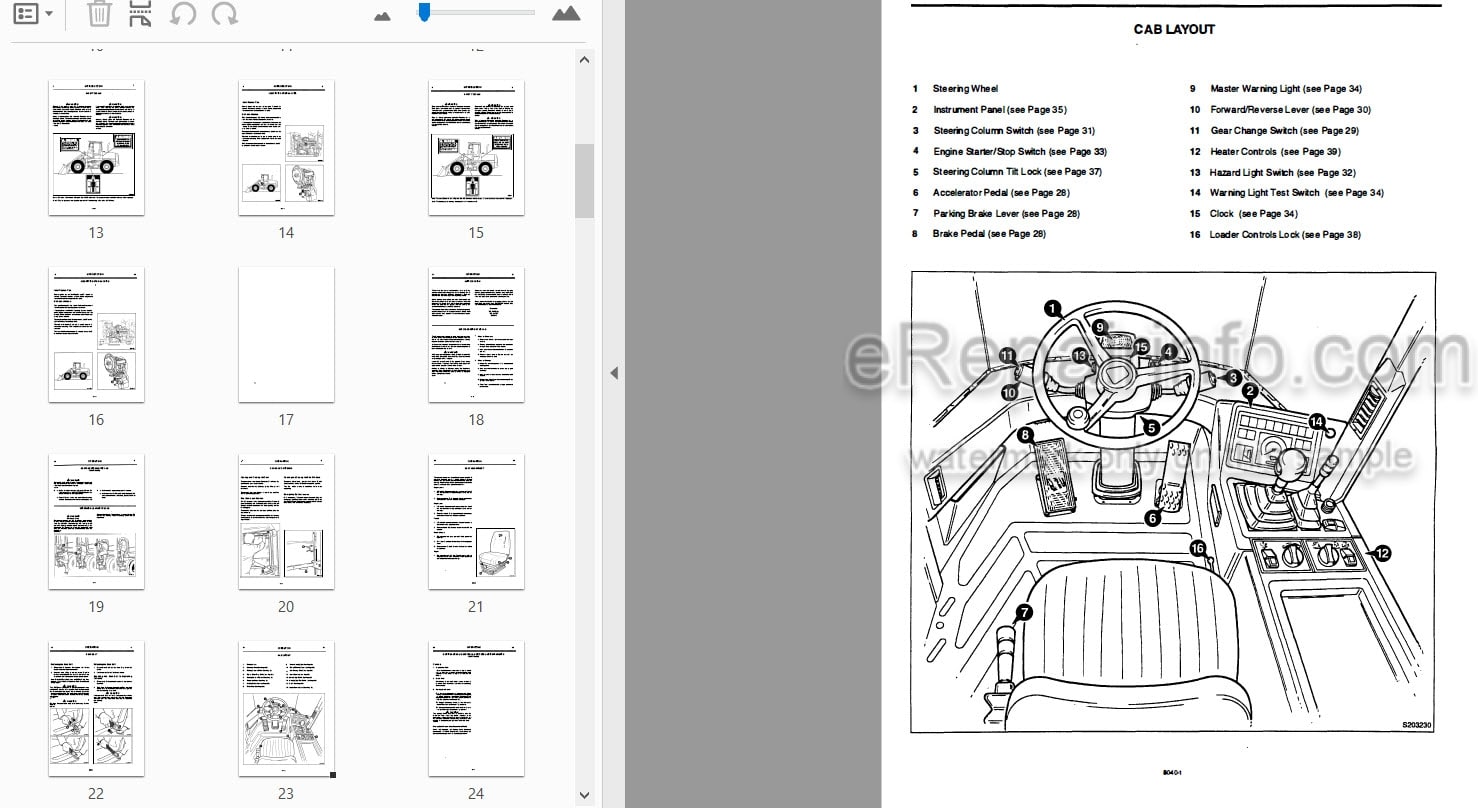Click 'Gear Change Switch (see Page 29)'
The image size is (1478, 808).
click(1284, 131)
